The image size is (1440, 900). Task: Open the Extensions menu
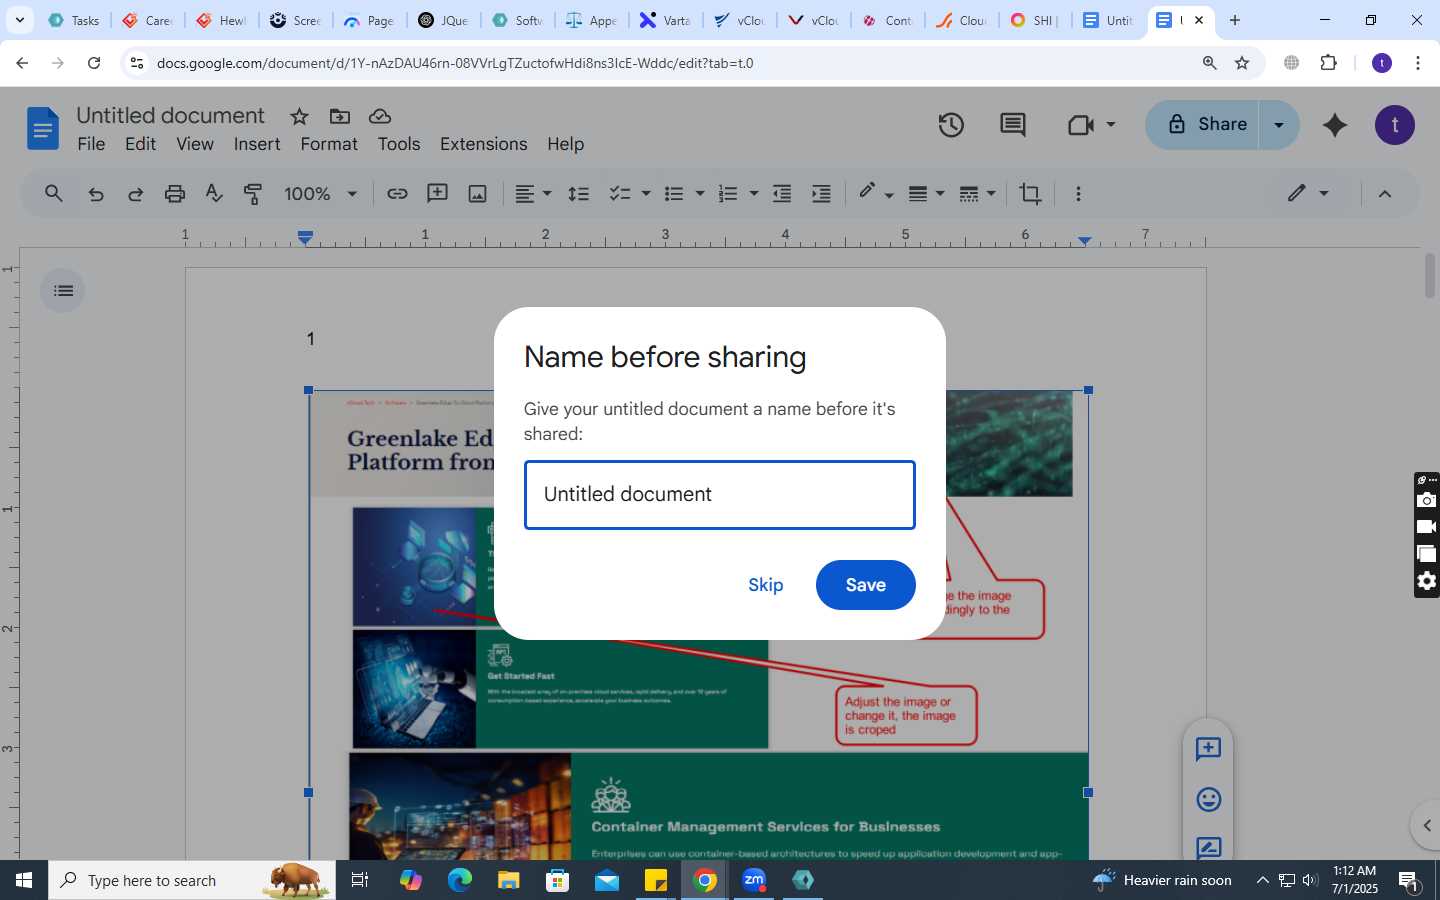483,144
